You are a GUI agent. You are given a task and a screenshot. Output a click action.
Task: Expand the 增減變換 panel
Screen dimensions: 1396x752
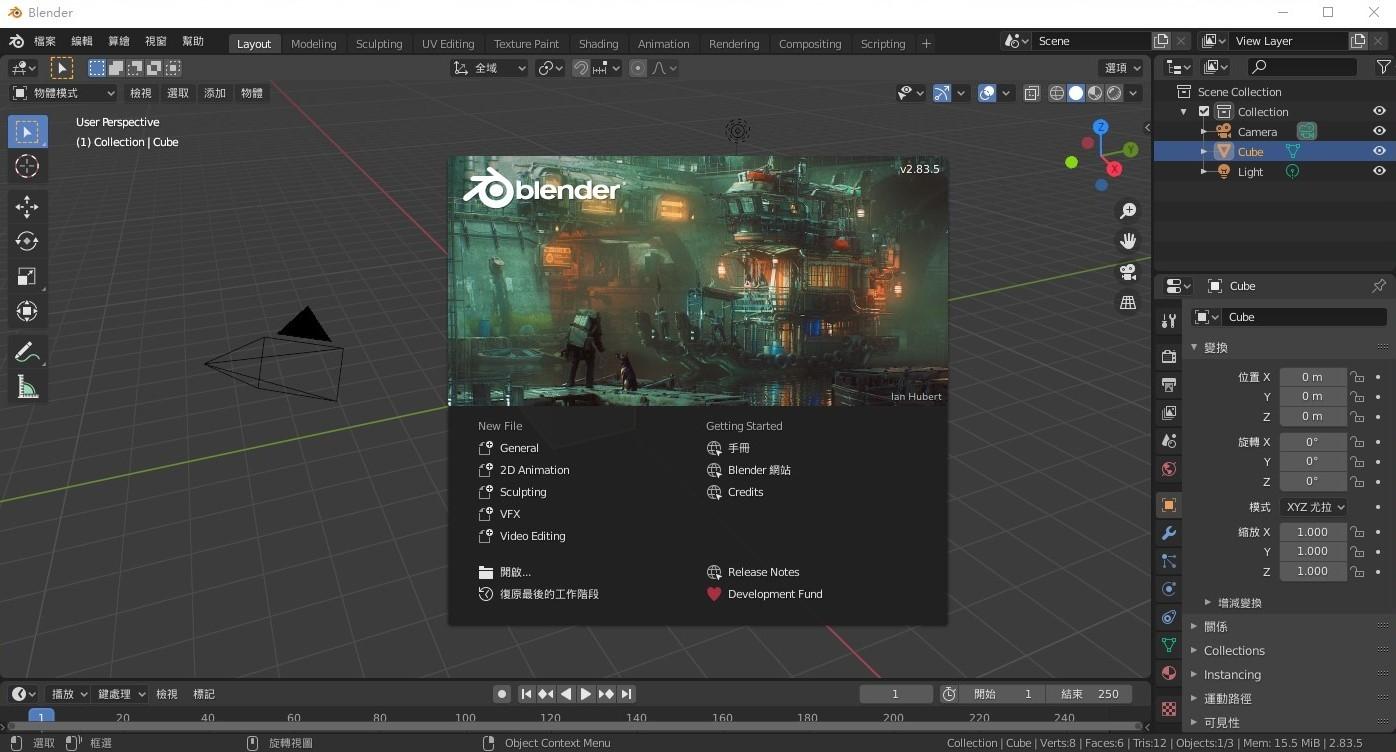1239,603
